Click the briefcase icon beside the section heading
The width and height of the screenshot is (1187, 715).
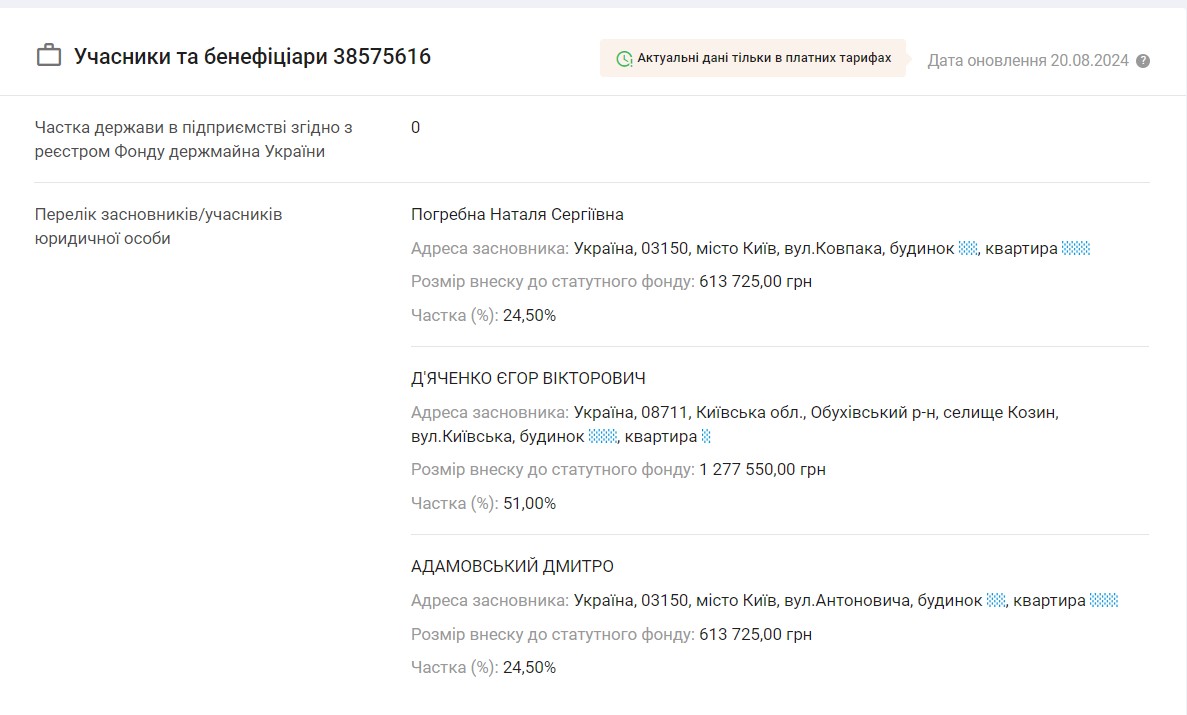[49, 56]
